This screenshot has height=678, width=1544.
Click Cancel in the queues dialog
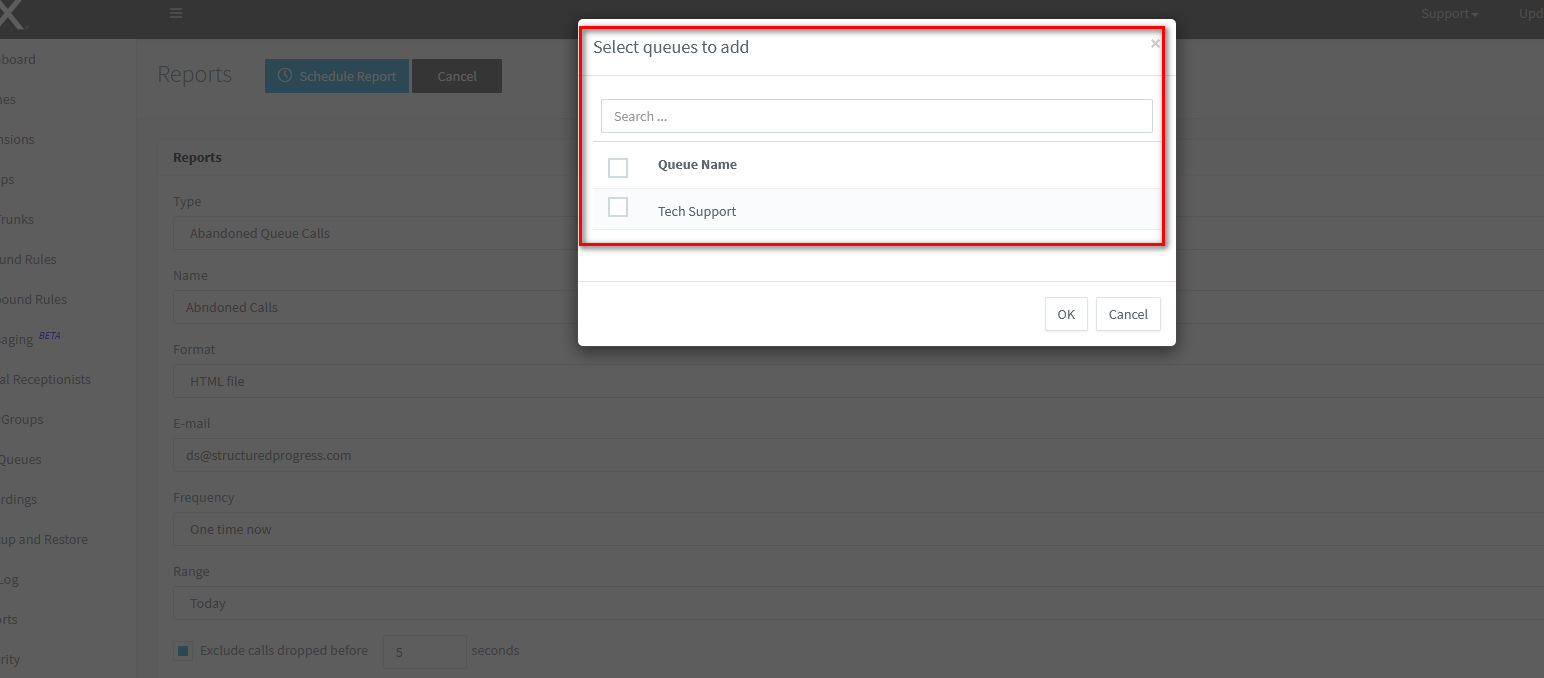click(1128, 314)
